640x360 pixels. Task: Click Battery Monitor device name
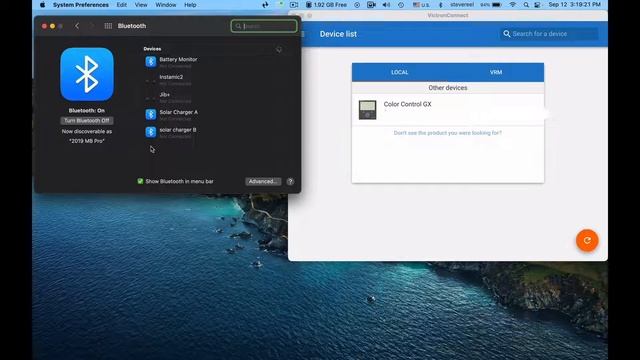point(178,59)
